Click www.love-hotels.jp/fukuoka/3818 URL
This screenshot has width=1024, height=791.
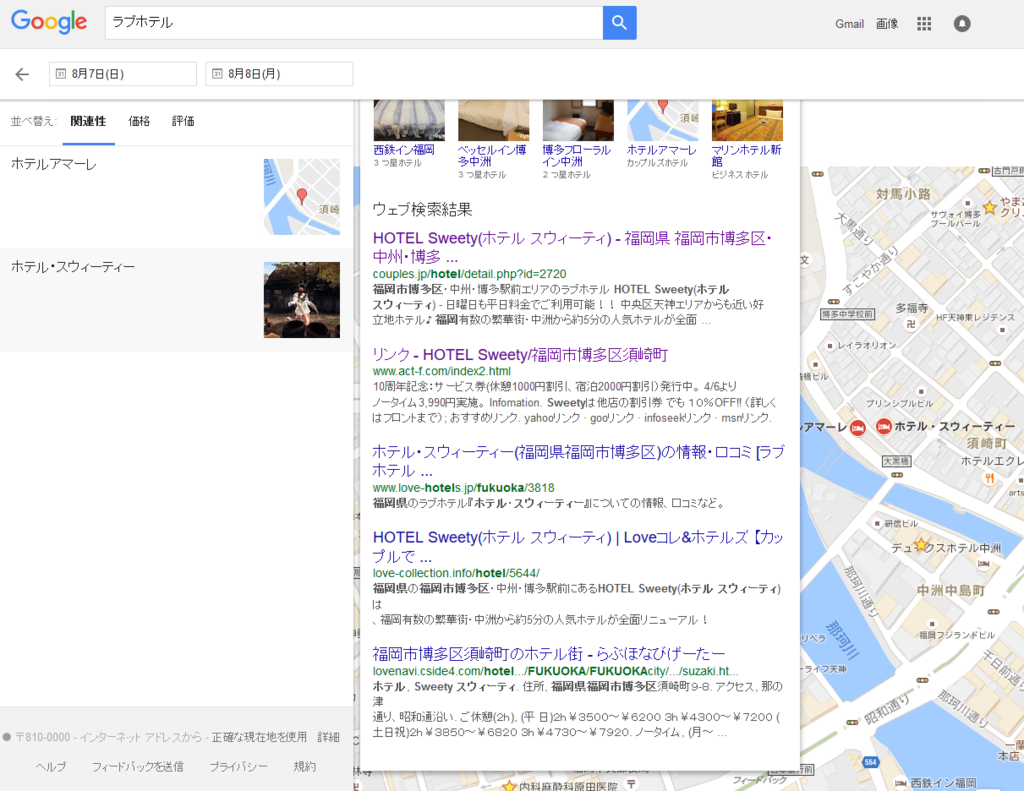click(464, 487)
